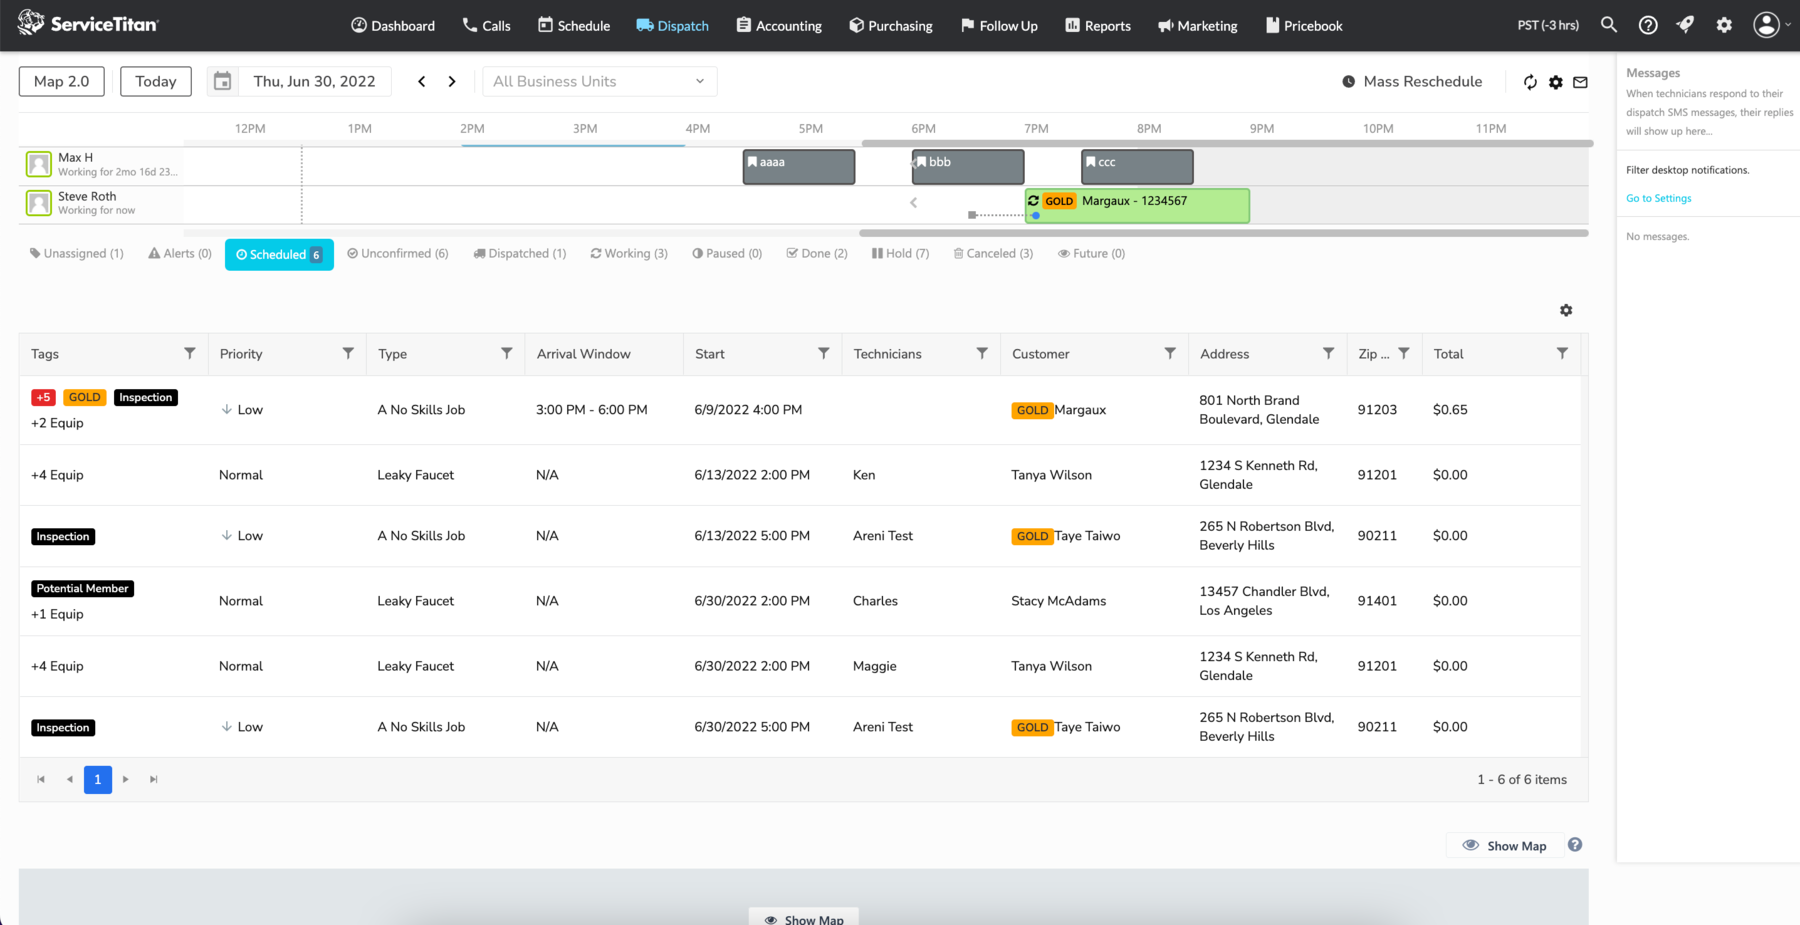Select the green Margaux - 1234567 job block
Viewport: 1800px width, 925px height.
coord(1137,205)
